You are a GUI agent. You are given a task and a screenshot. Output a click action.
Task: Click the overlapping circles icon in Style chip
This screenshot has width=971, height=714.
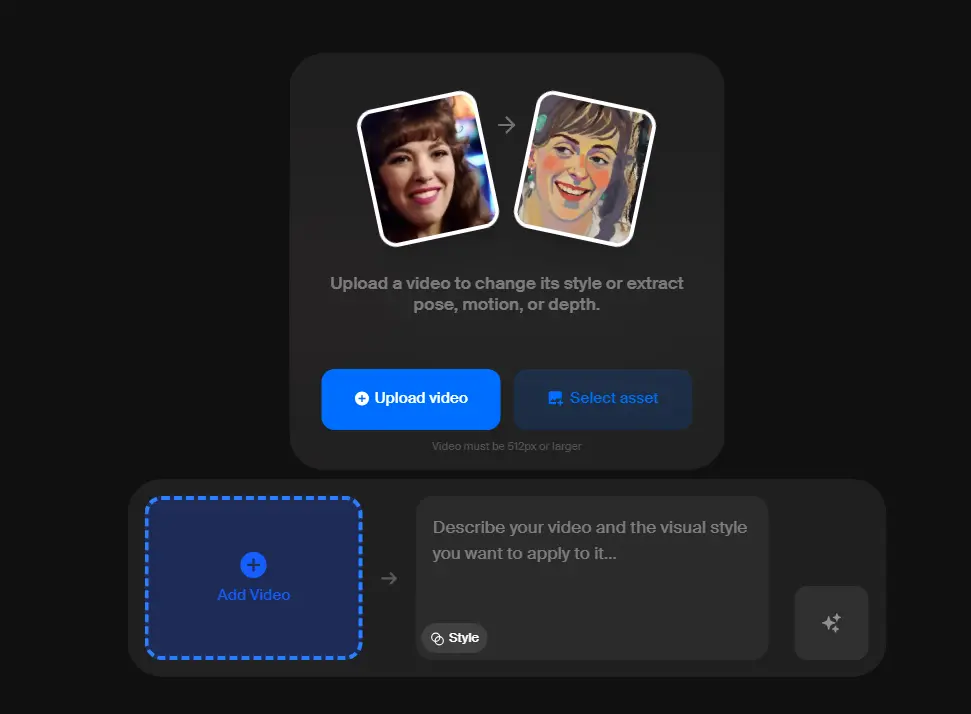(x=437, y=638)
